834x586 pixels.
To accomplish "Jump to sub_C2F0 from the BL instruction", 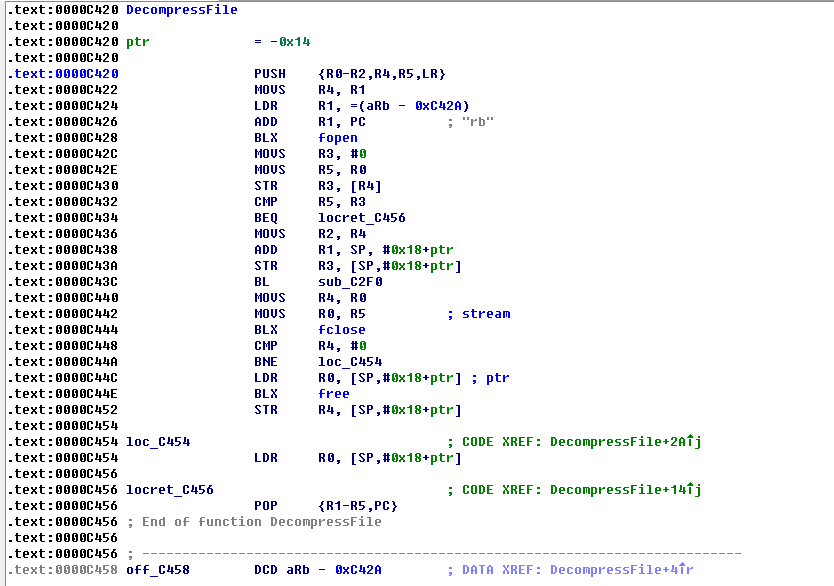I will [x=350, y=282].
